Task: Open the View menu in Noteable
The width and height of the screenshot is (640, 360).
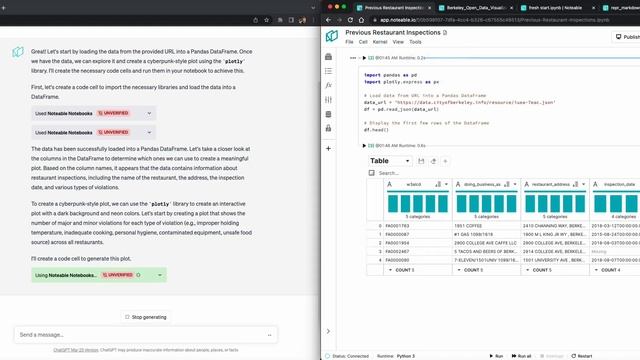Action: tap(398, 42)
